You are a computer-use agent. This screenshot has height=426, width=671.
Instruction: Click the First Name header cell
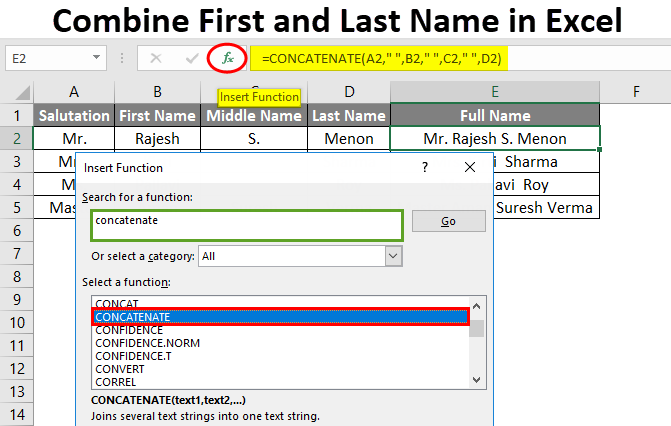click(x=157, y=116)
